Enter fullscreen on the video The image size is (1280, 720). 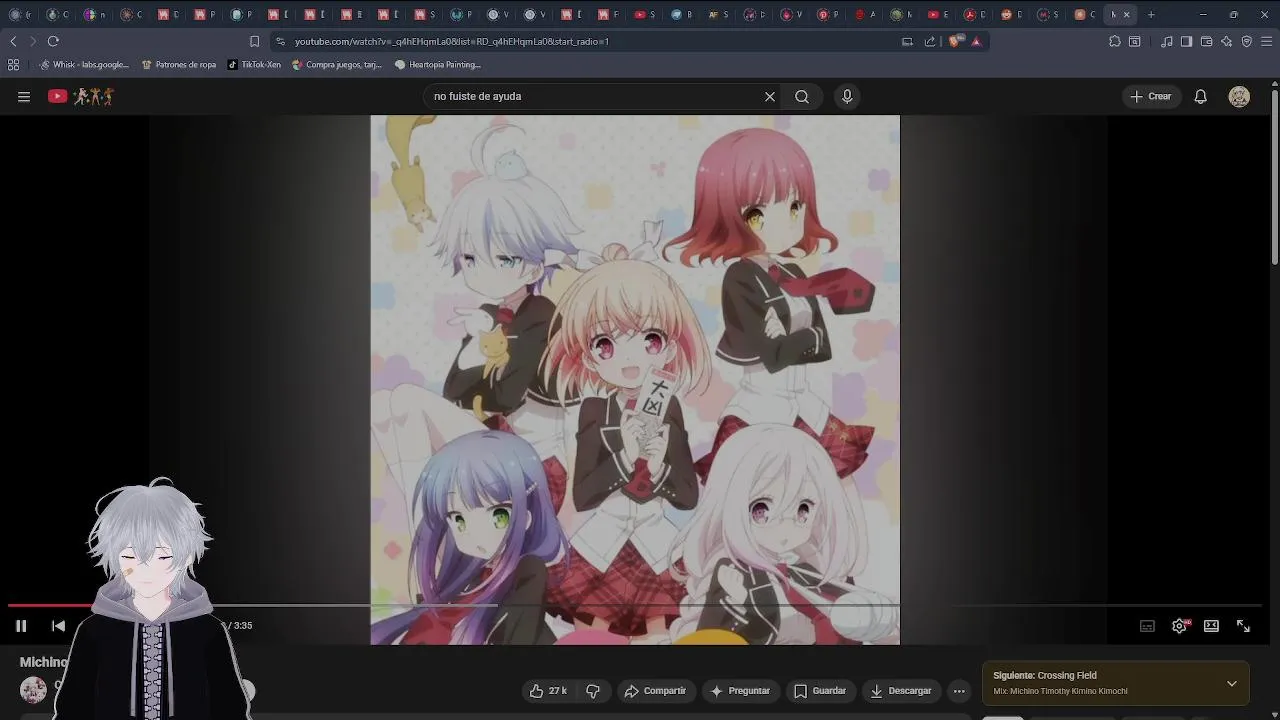pos(1243,626)
